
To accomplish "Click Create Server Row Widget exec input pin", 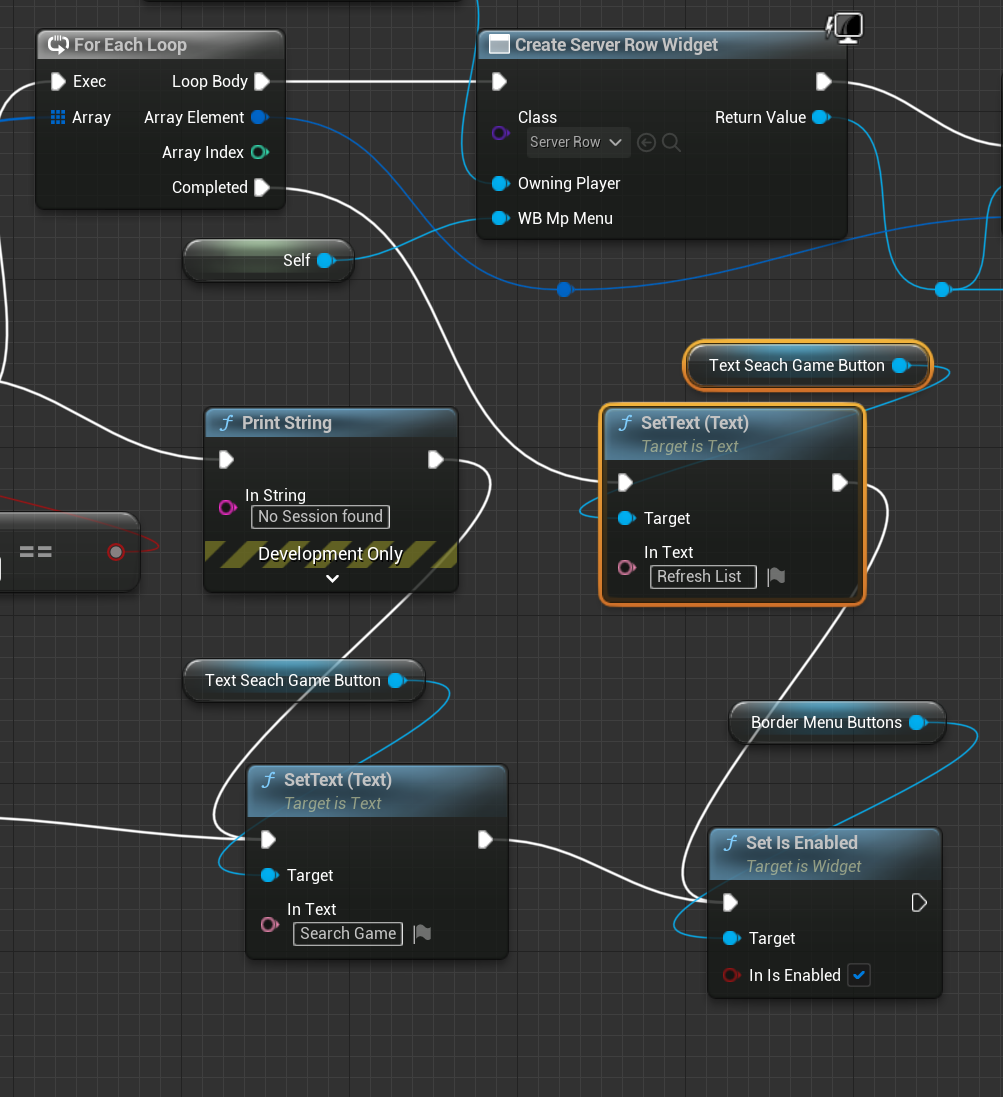I will (x=499, y=82).
